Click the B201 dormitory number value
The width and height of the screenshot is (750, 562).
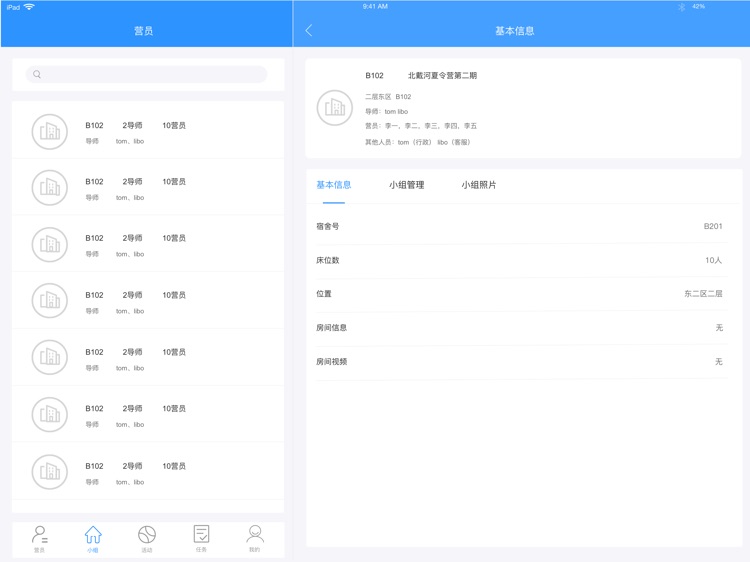click(x=713, y=226)
